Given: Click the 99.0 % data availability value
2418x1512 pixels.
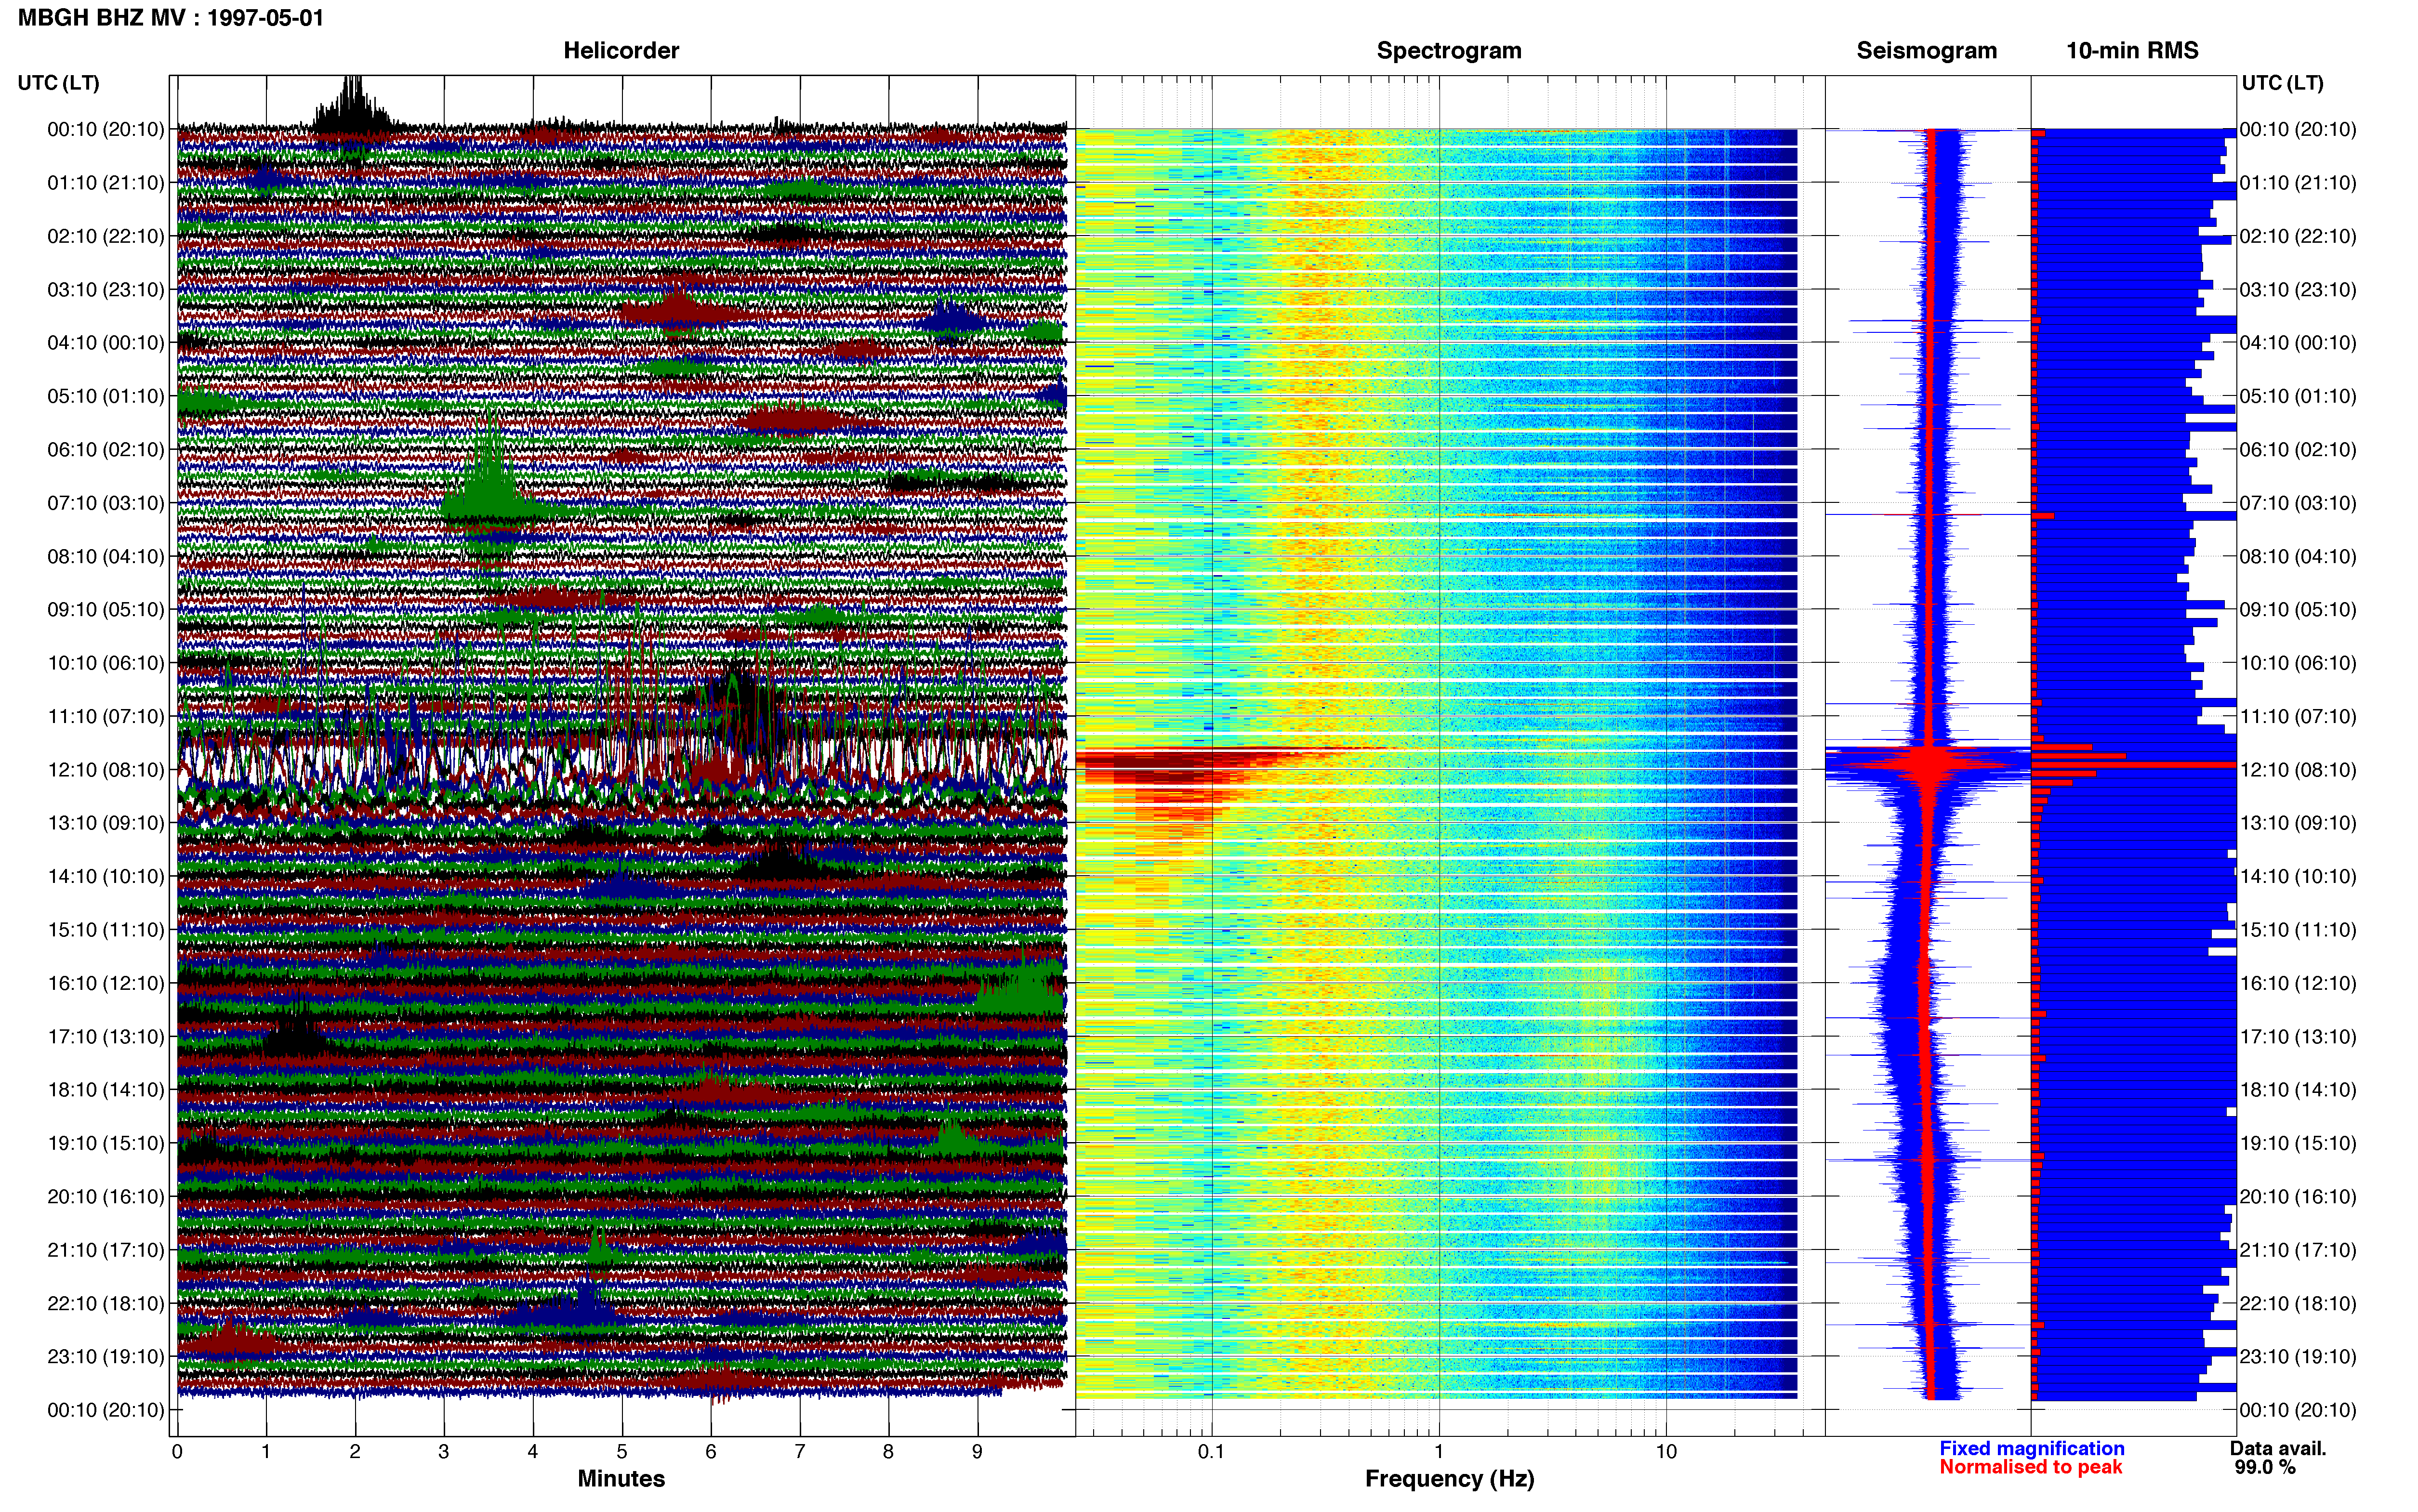Looking at the screenshot, I should coord(2265,1467).
